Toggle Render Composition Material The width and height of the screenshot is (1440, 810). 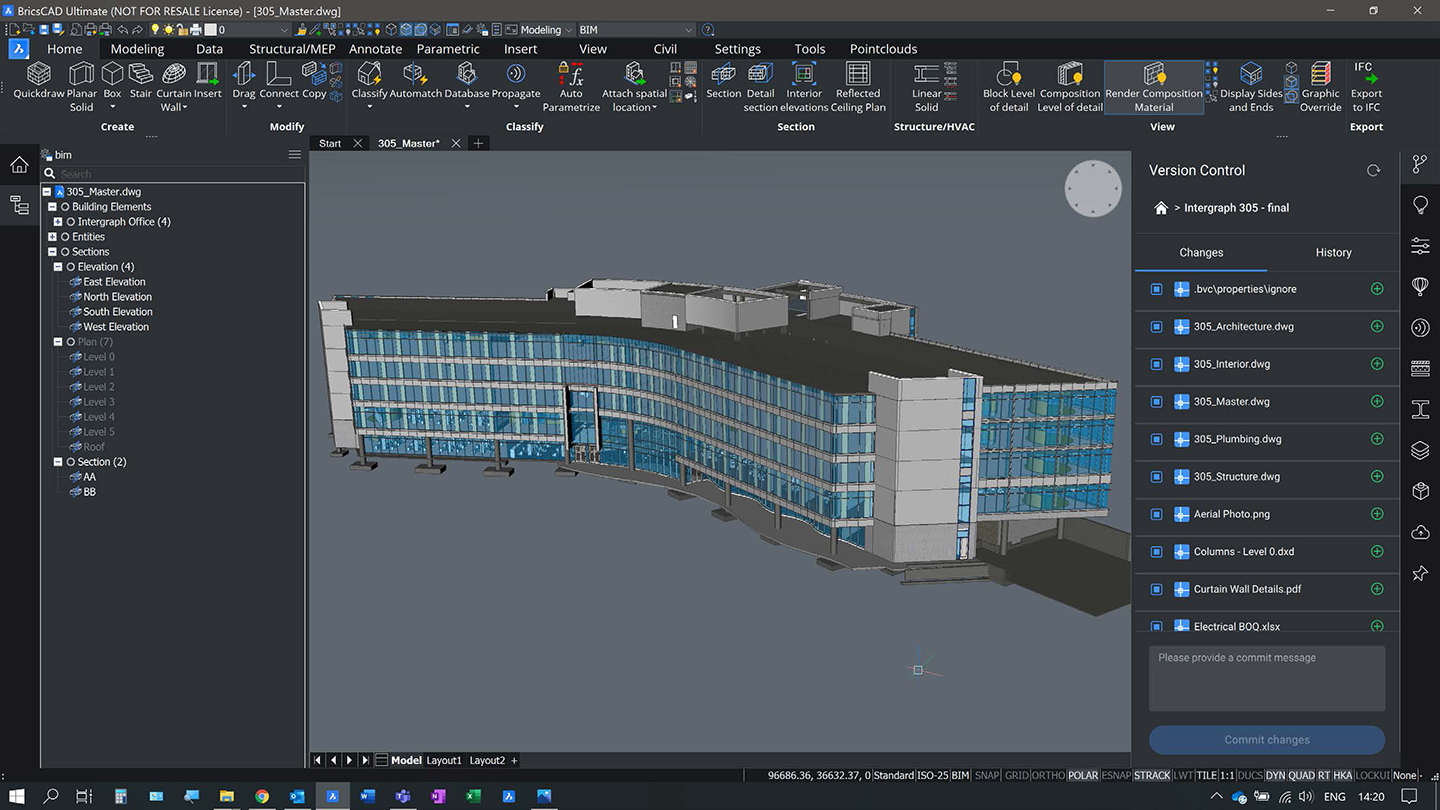1154,87
